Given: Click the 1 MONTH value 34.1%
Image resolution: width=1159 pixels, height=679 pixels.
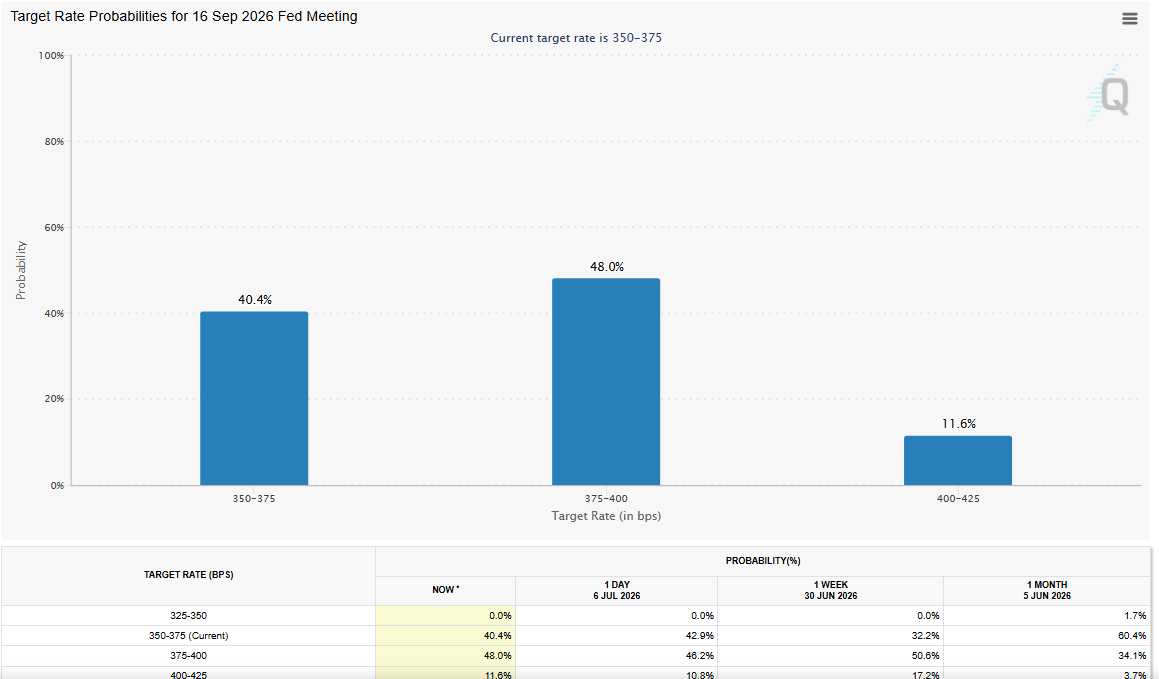Looking at the screenshot, I should pyautogui.click(x=1132, y=655).
